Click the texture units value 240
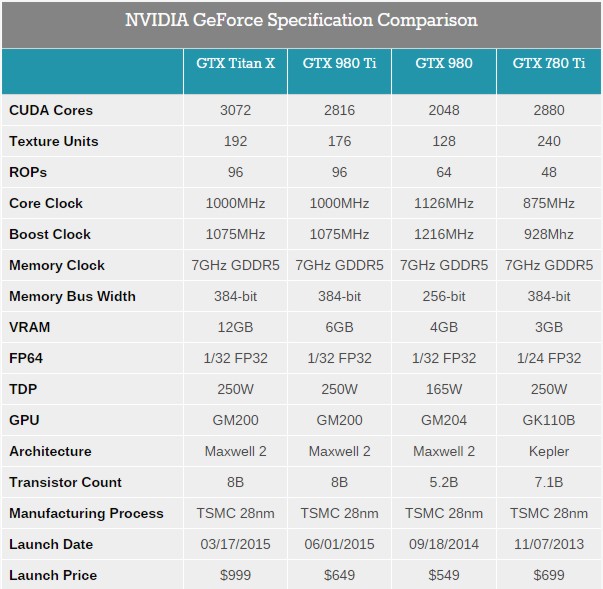Viewport: 603px width, 589px height. (x=549, y=141)
